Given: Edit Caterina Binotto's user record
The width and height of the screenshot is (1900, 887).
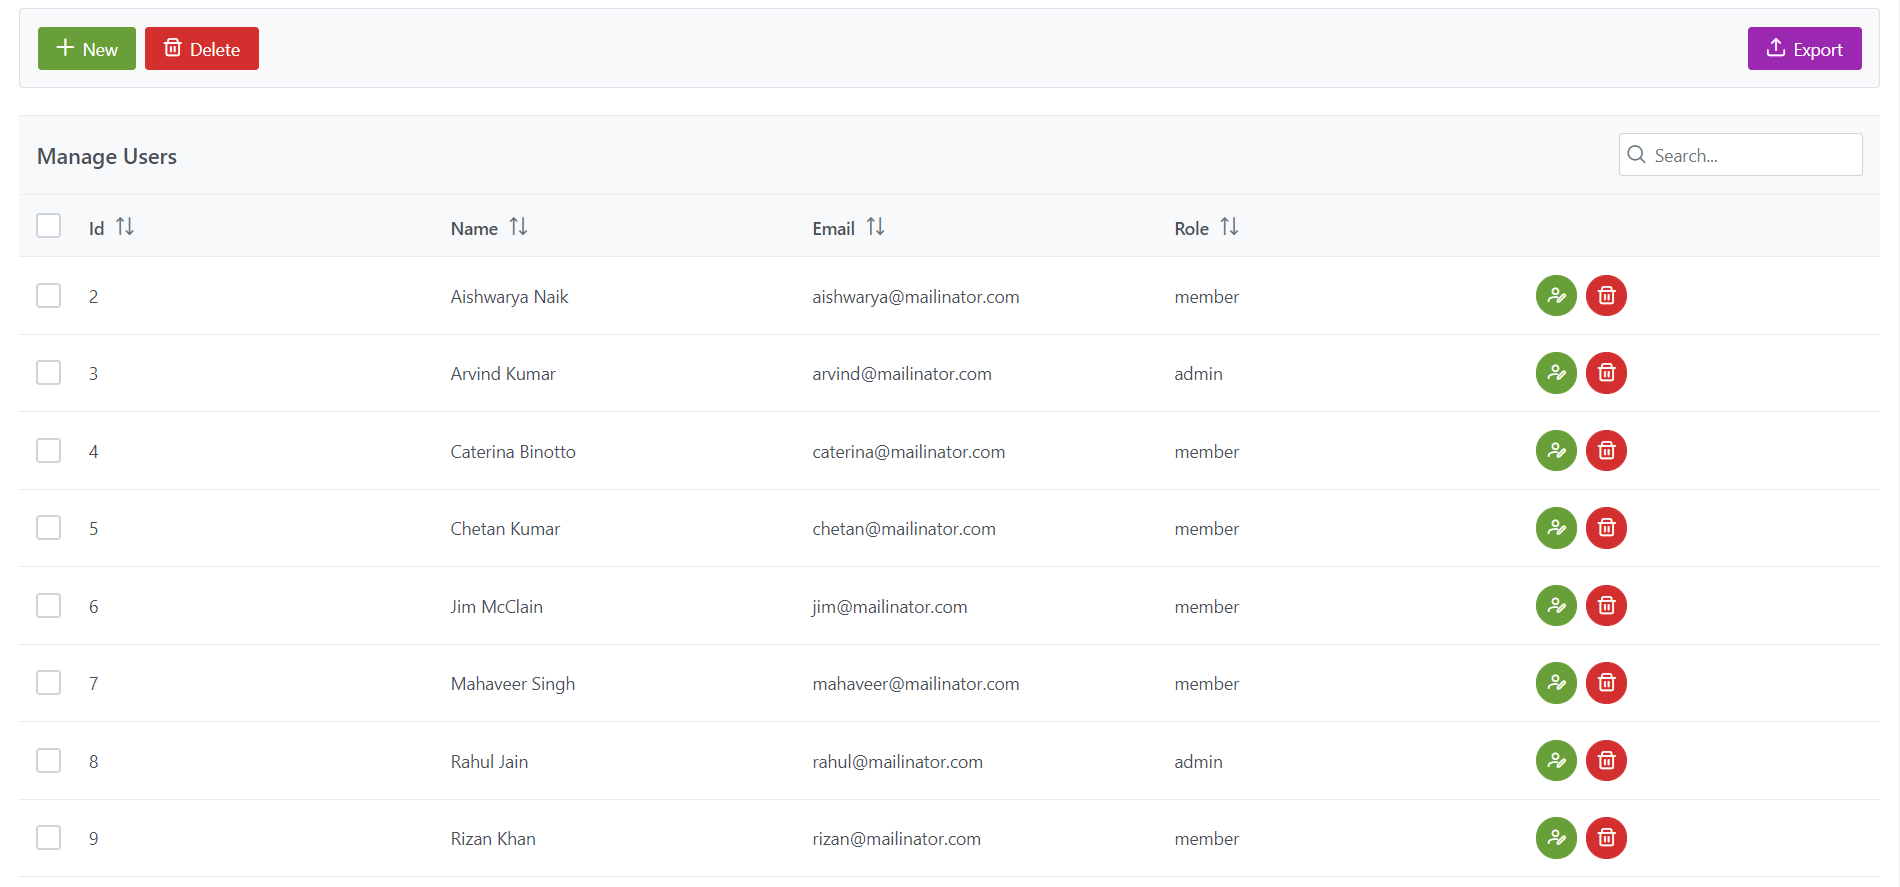Looking at the screenshot, I should pyautogui.click(x=1555, y=451).
